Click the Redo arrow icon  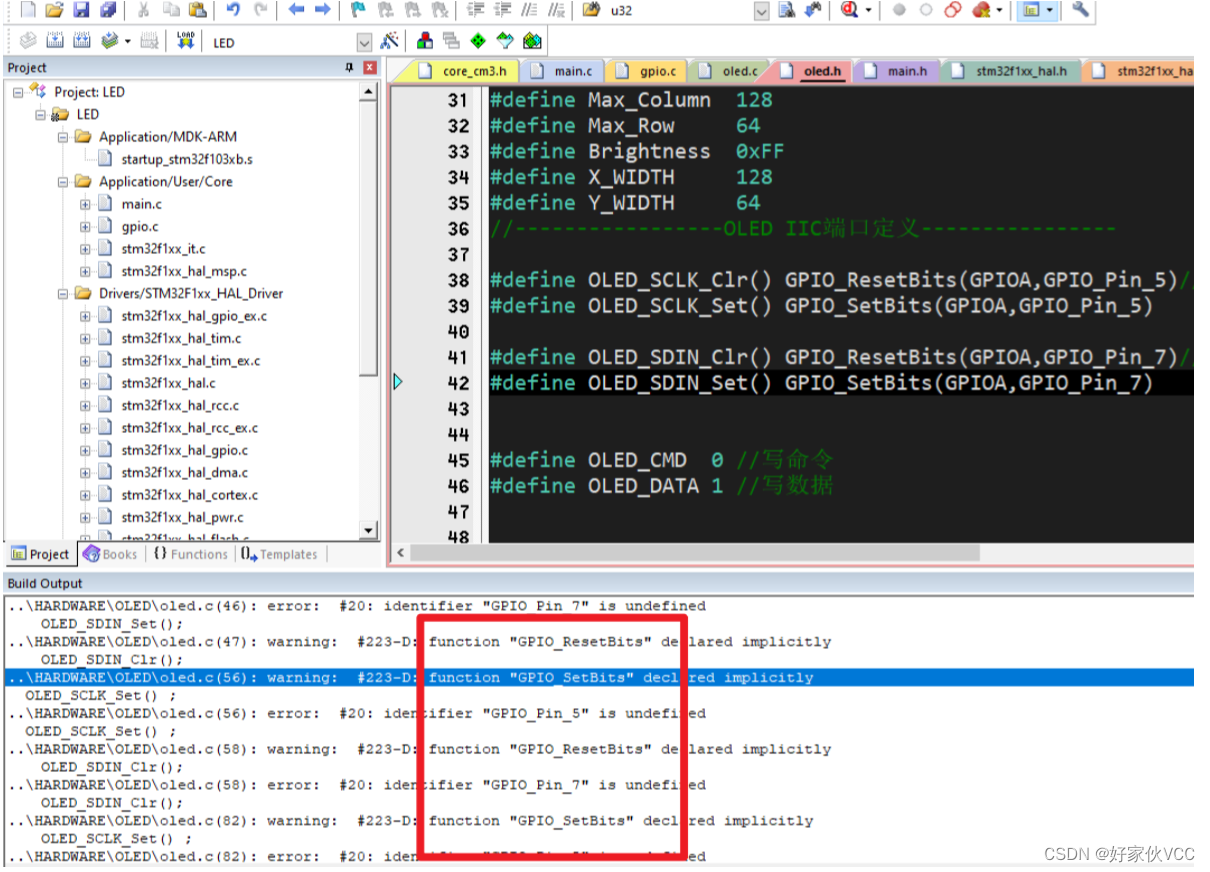[x=260, y=10]
